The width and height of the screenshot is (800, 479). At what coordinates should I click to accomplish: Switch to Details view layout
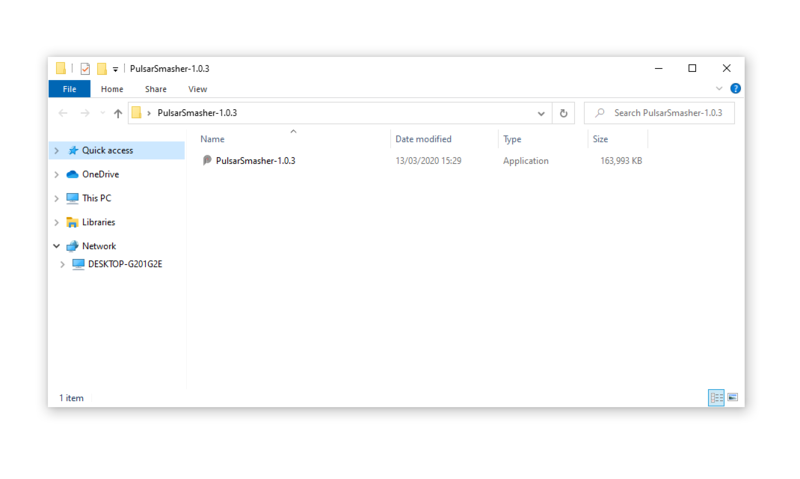click(x=716, y=397)
